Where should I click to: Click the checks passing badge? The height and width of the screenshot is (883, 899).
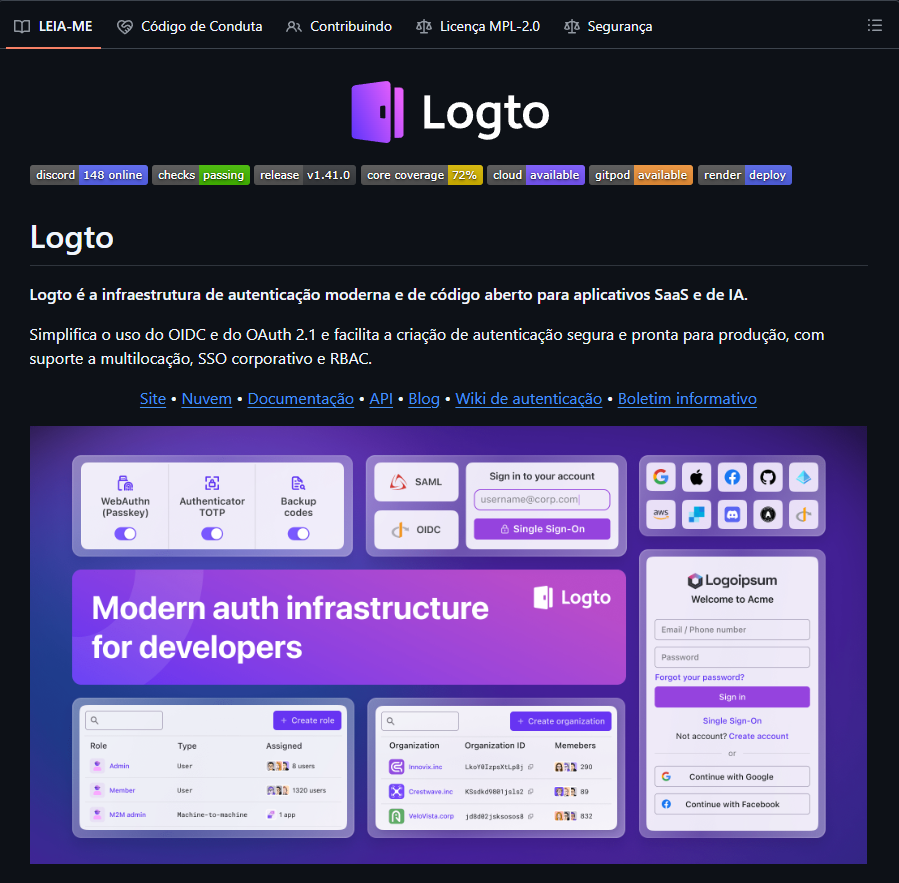[201, 175]
